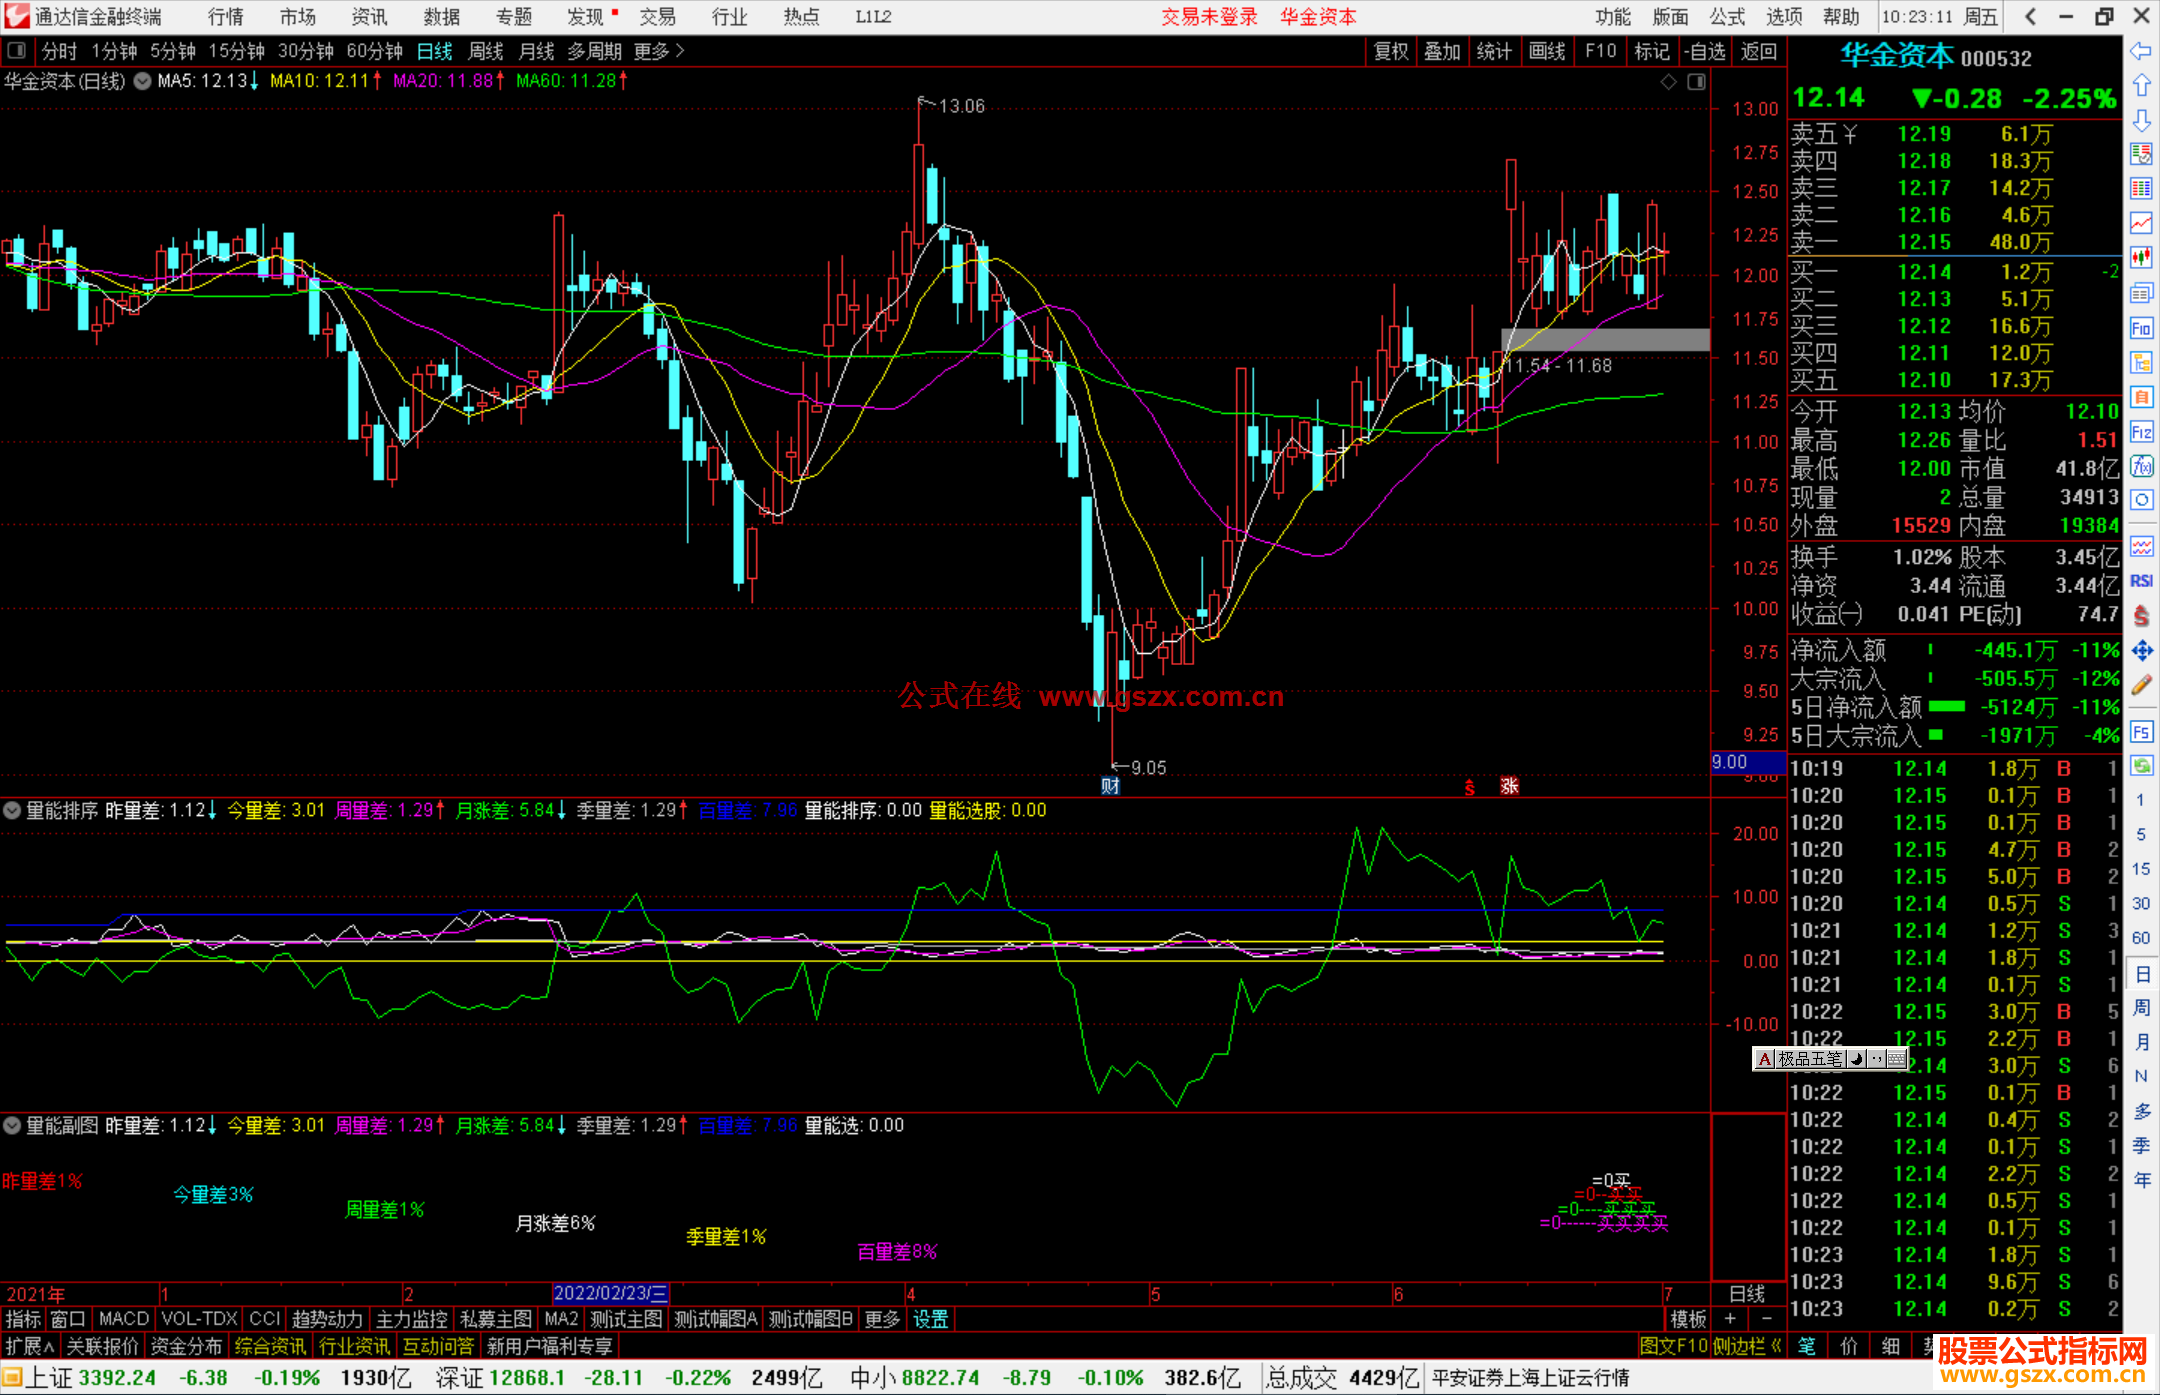Open the tree structure icon in the sidebar
Screen dimensions: 2160x1395
click(x=2141, y=363)
